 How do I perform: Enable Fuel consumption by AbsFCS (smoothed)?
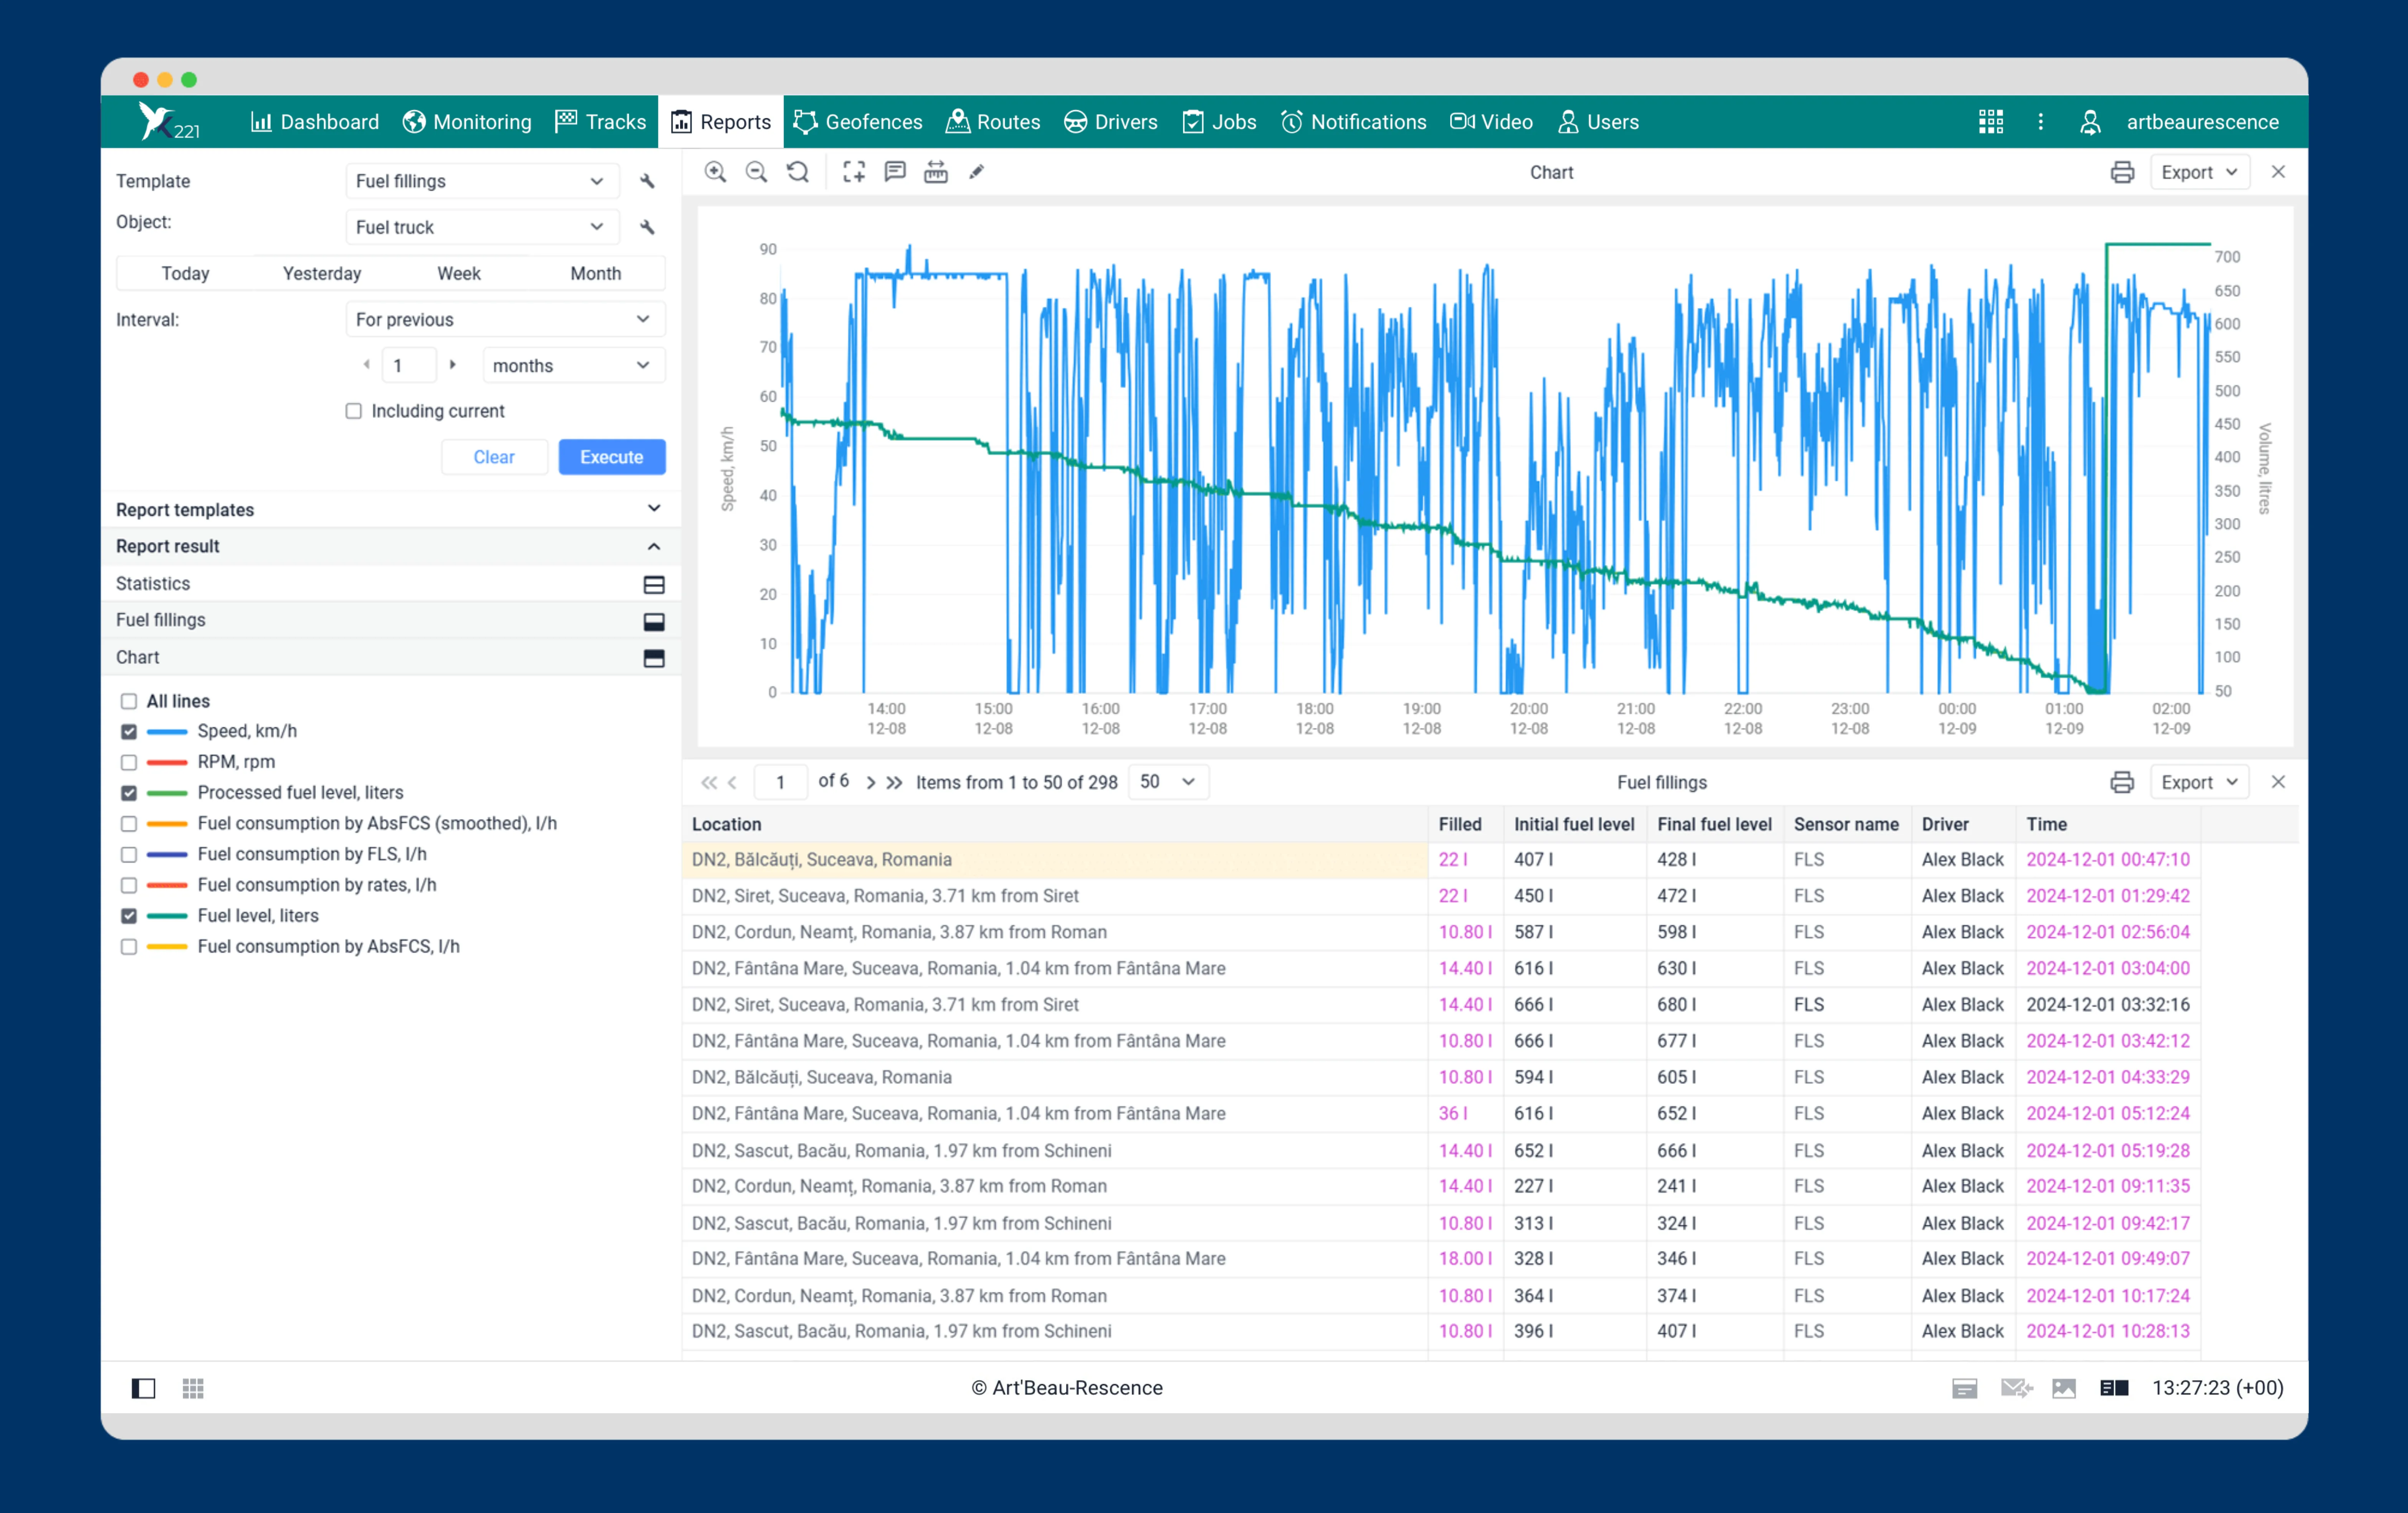(129, 824)
